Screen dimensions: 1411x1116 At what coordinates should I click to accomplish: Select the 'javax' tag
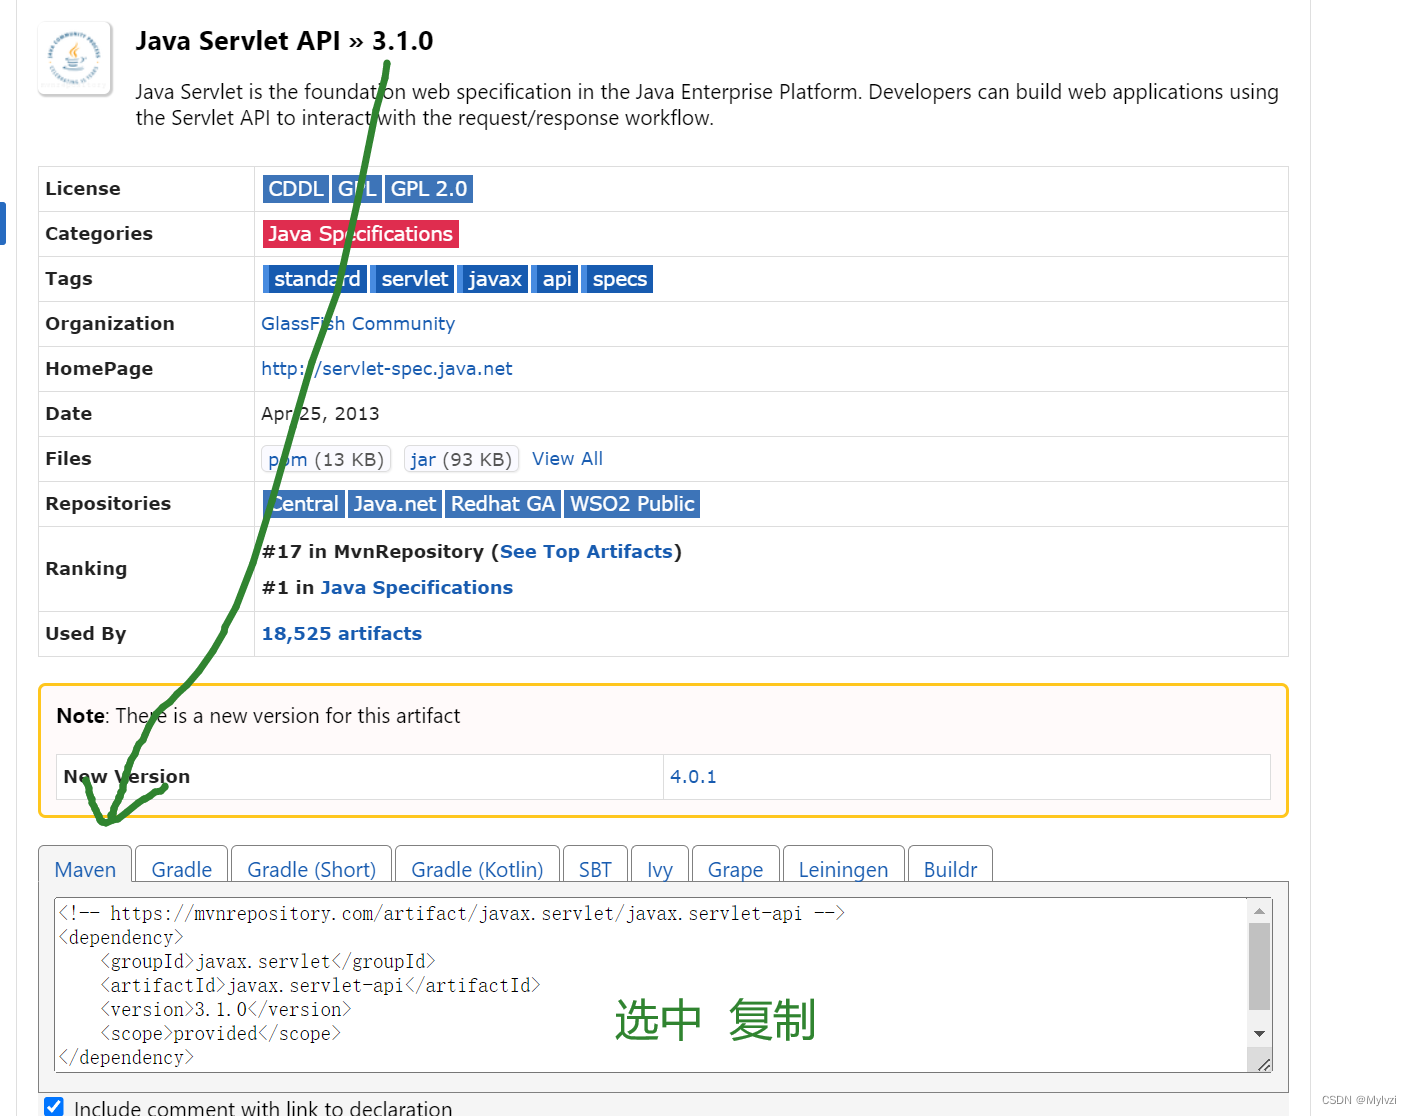click(x=495, y=279)
